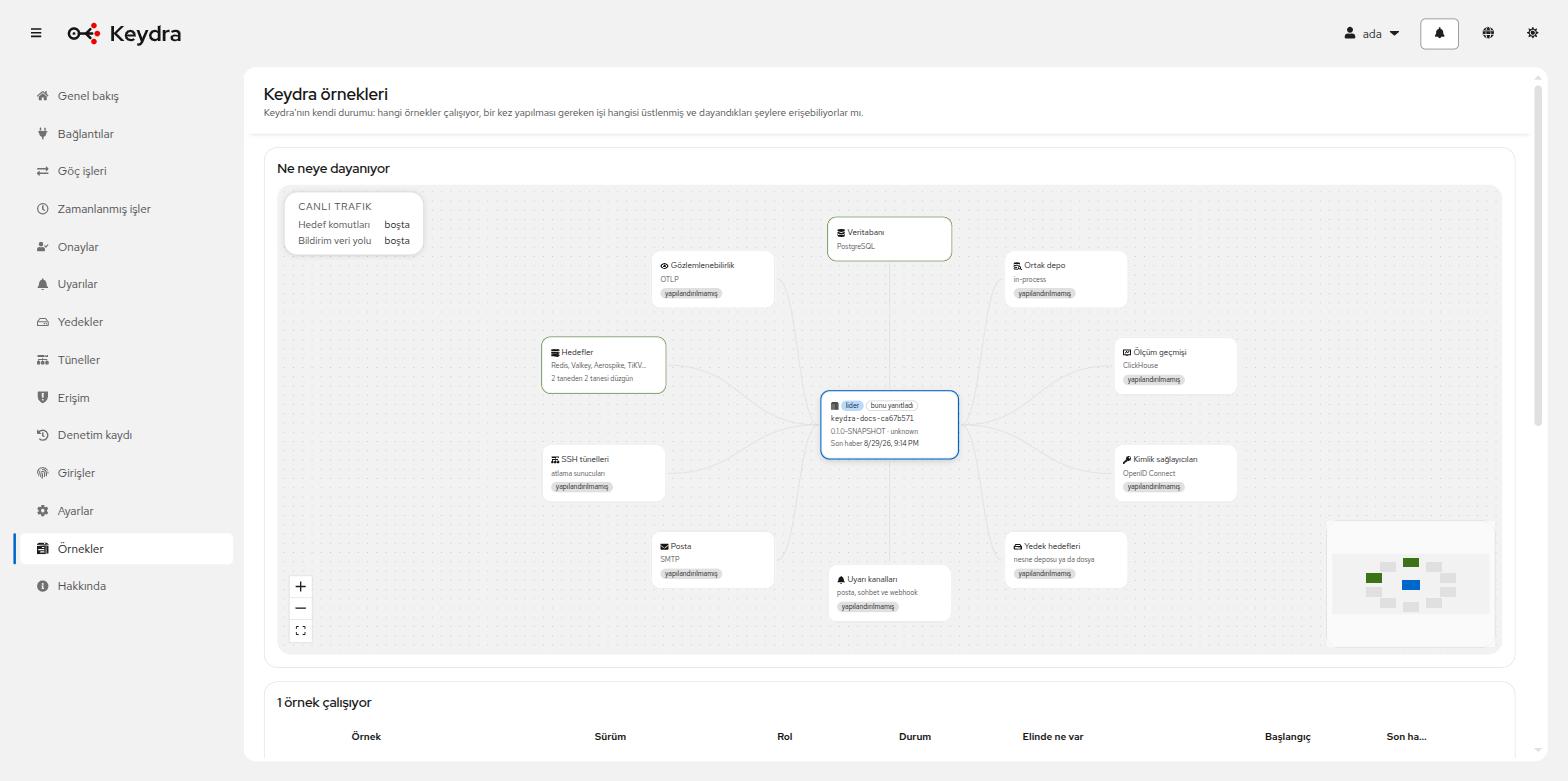The width and height of the screenshot is (1568, 781).
Task: Click the 1 örnek çalışıyor heading
Action: click(324, 703)
